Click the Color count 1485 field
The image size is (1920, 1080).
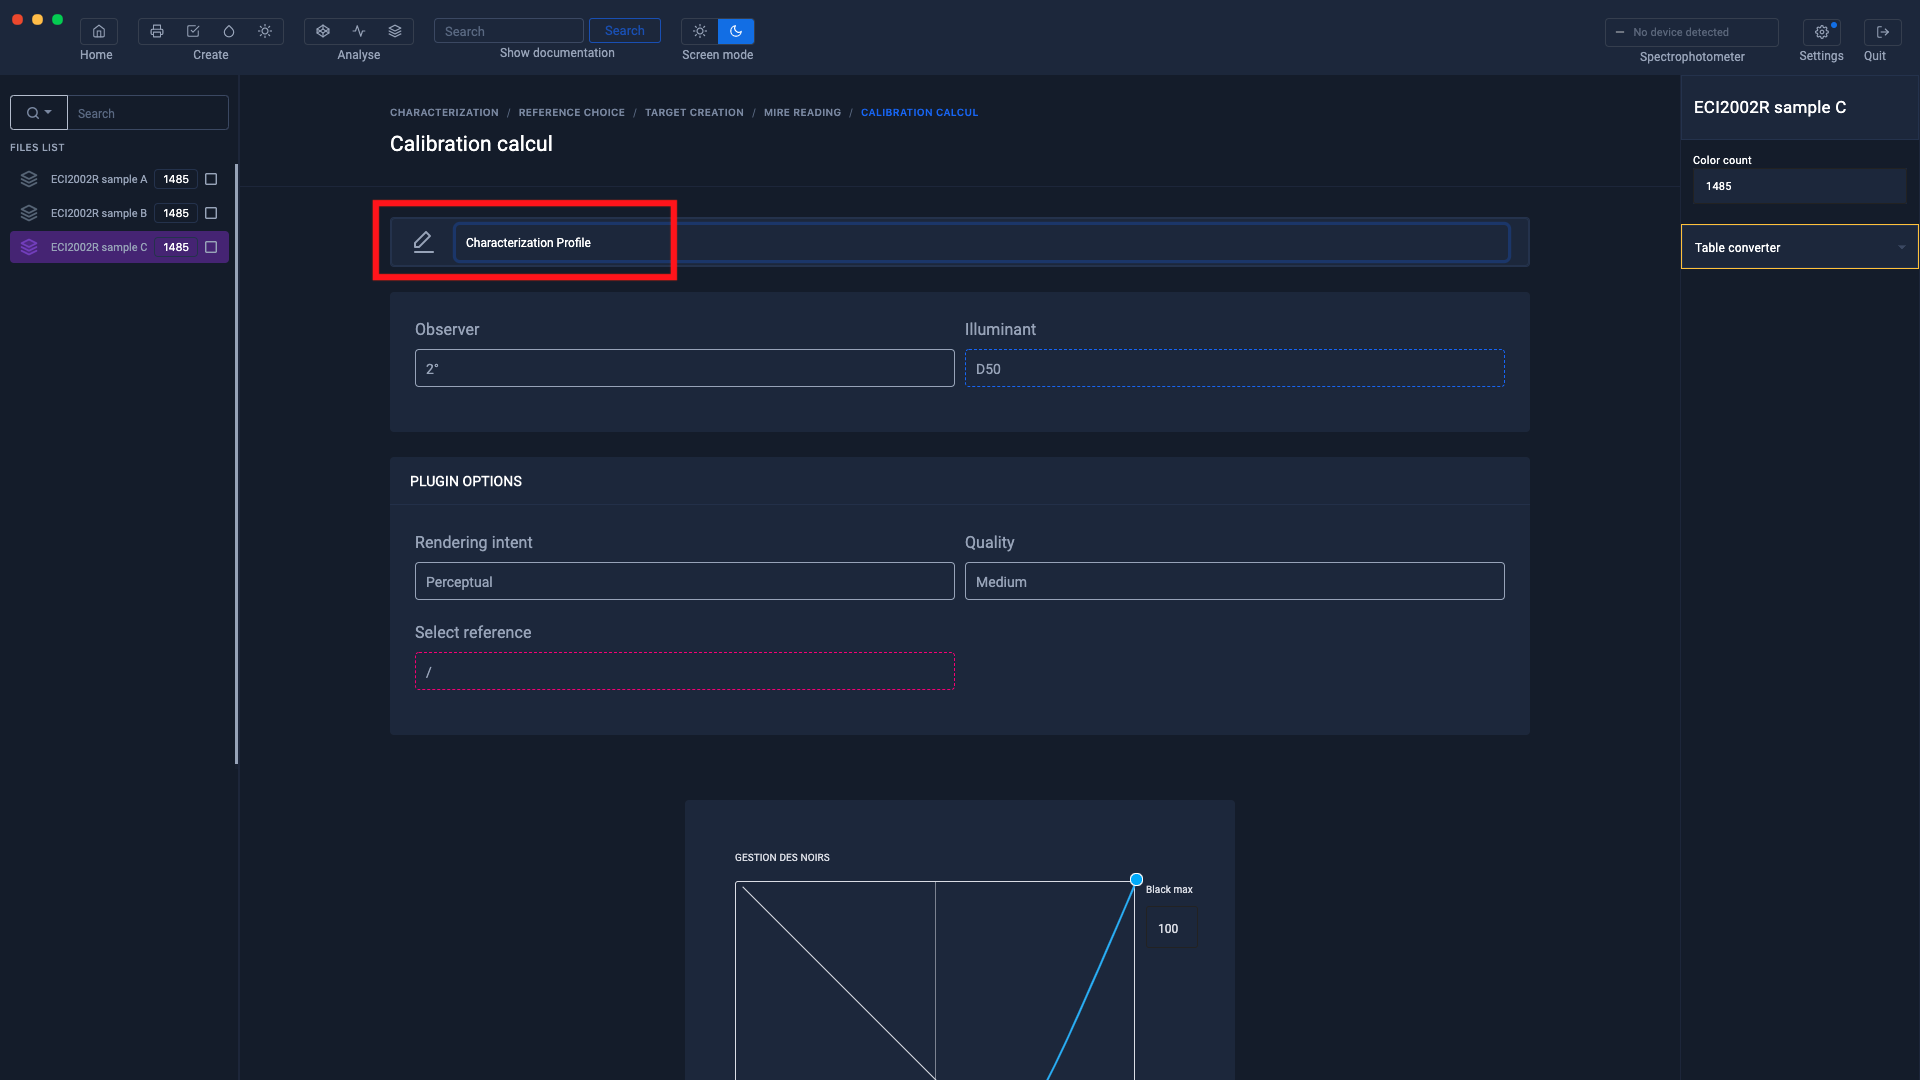pyautogui.click(x=1800, y=186)
